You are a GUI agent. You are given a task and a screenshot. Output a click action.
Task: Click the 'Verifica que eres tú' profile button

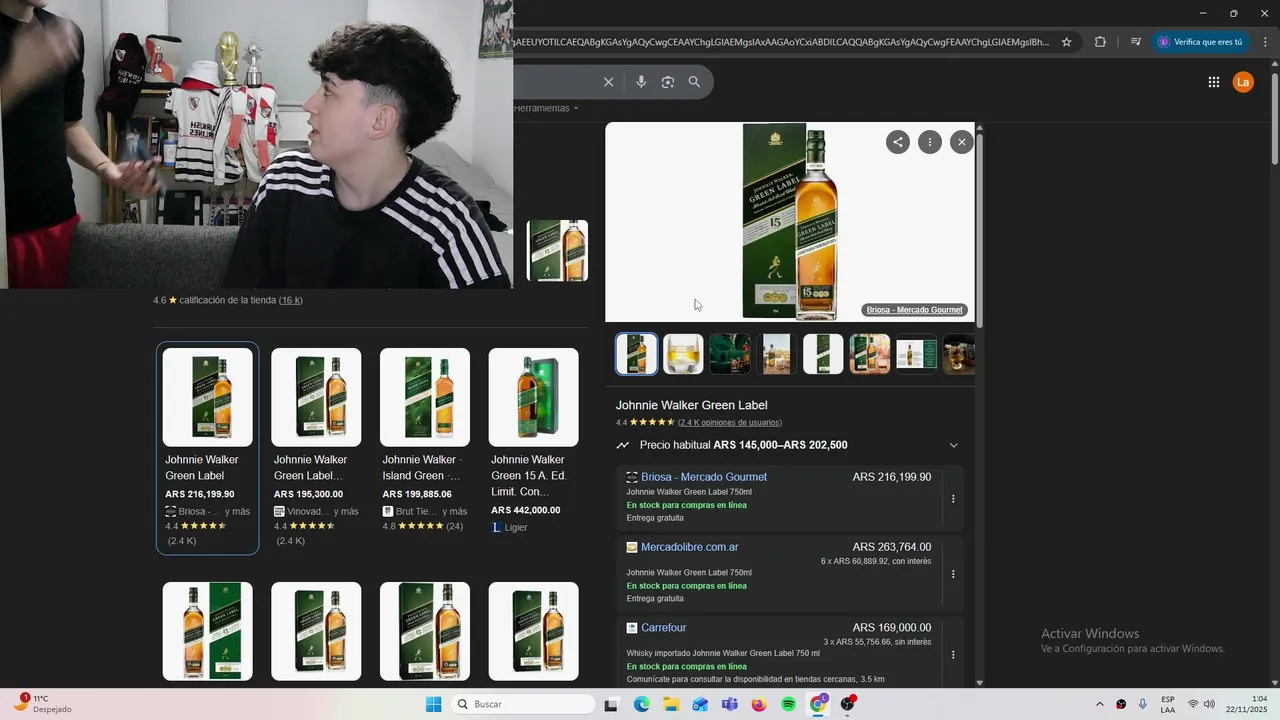1200,42
